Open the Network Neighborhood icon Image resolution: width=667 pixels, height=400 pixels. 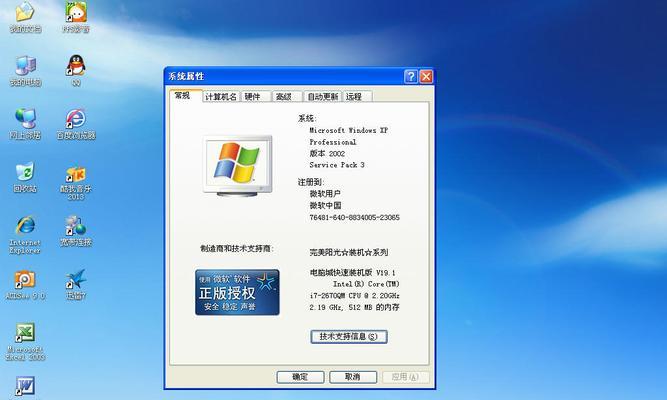click(25, 124)
